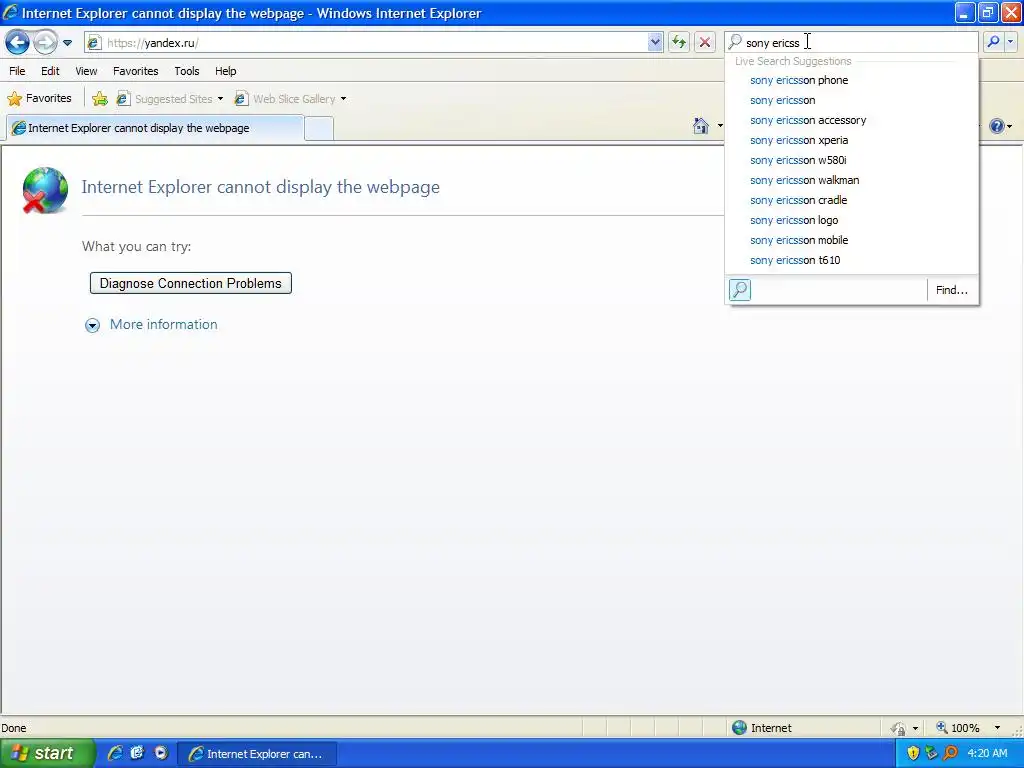Click the Protected Mode lock status icon
The image size is (1024, 768).
(899, 728)
